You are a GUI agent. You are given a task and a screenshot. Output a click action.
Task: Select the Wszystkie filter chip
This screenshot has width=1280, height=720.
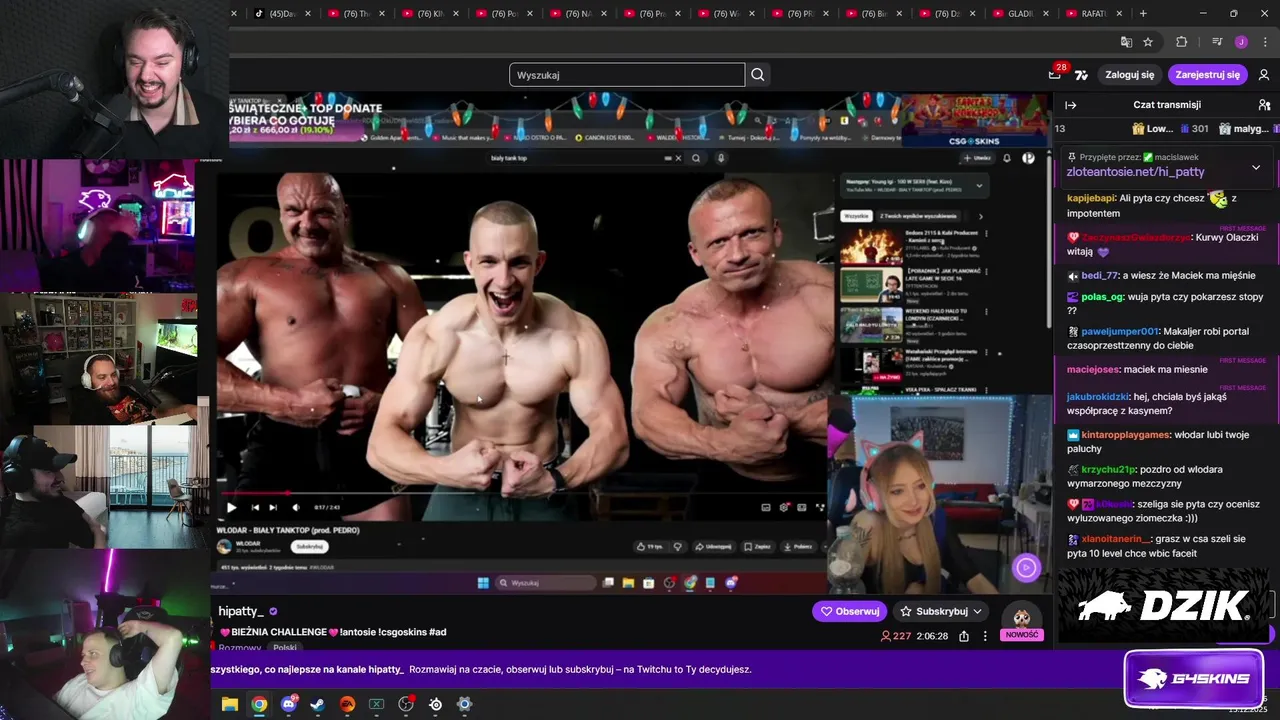[856, 216]
